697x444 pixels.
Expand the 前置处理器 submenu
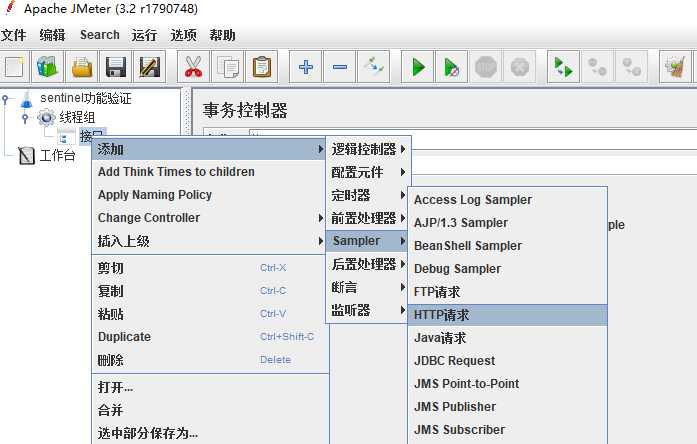point(368,218)
